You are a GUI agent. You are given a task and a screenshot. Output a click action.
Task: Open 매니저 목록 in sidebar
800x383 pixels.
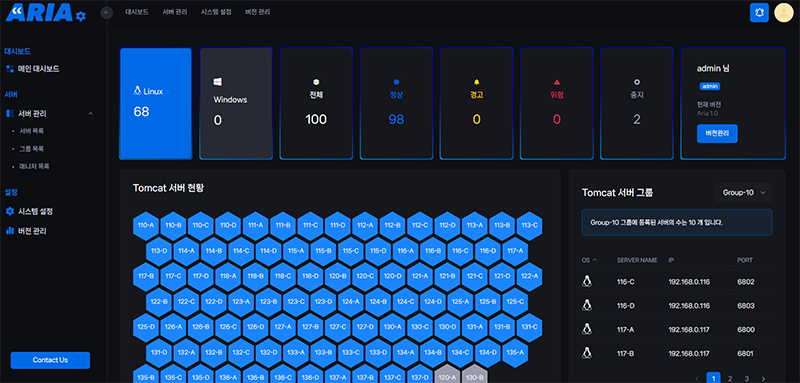(x=34, y=166)
